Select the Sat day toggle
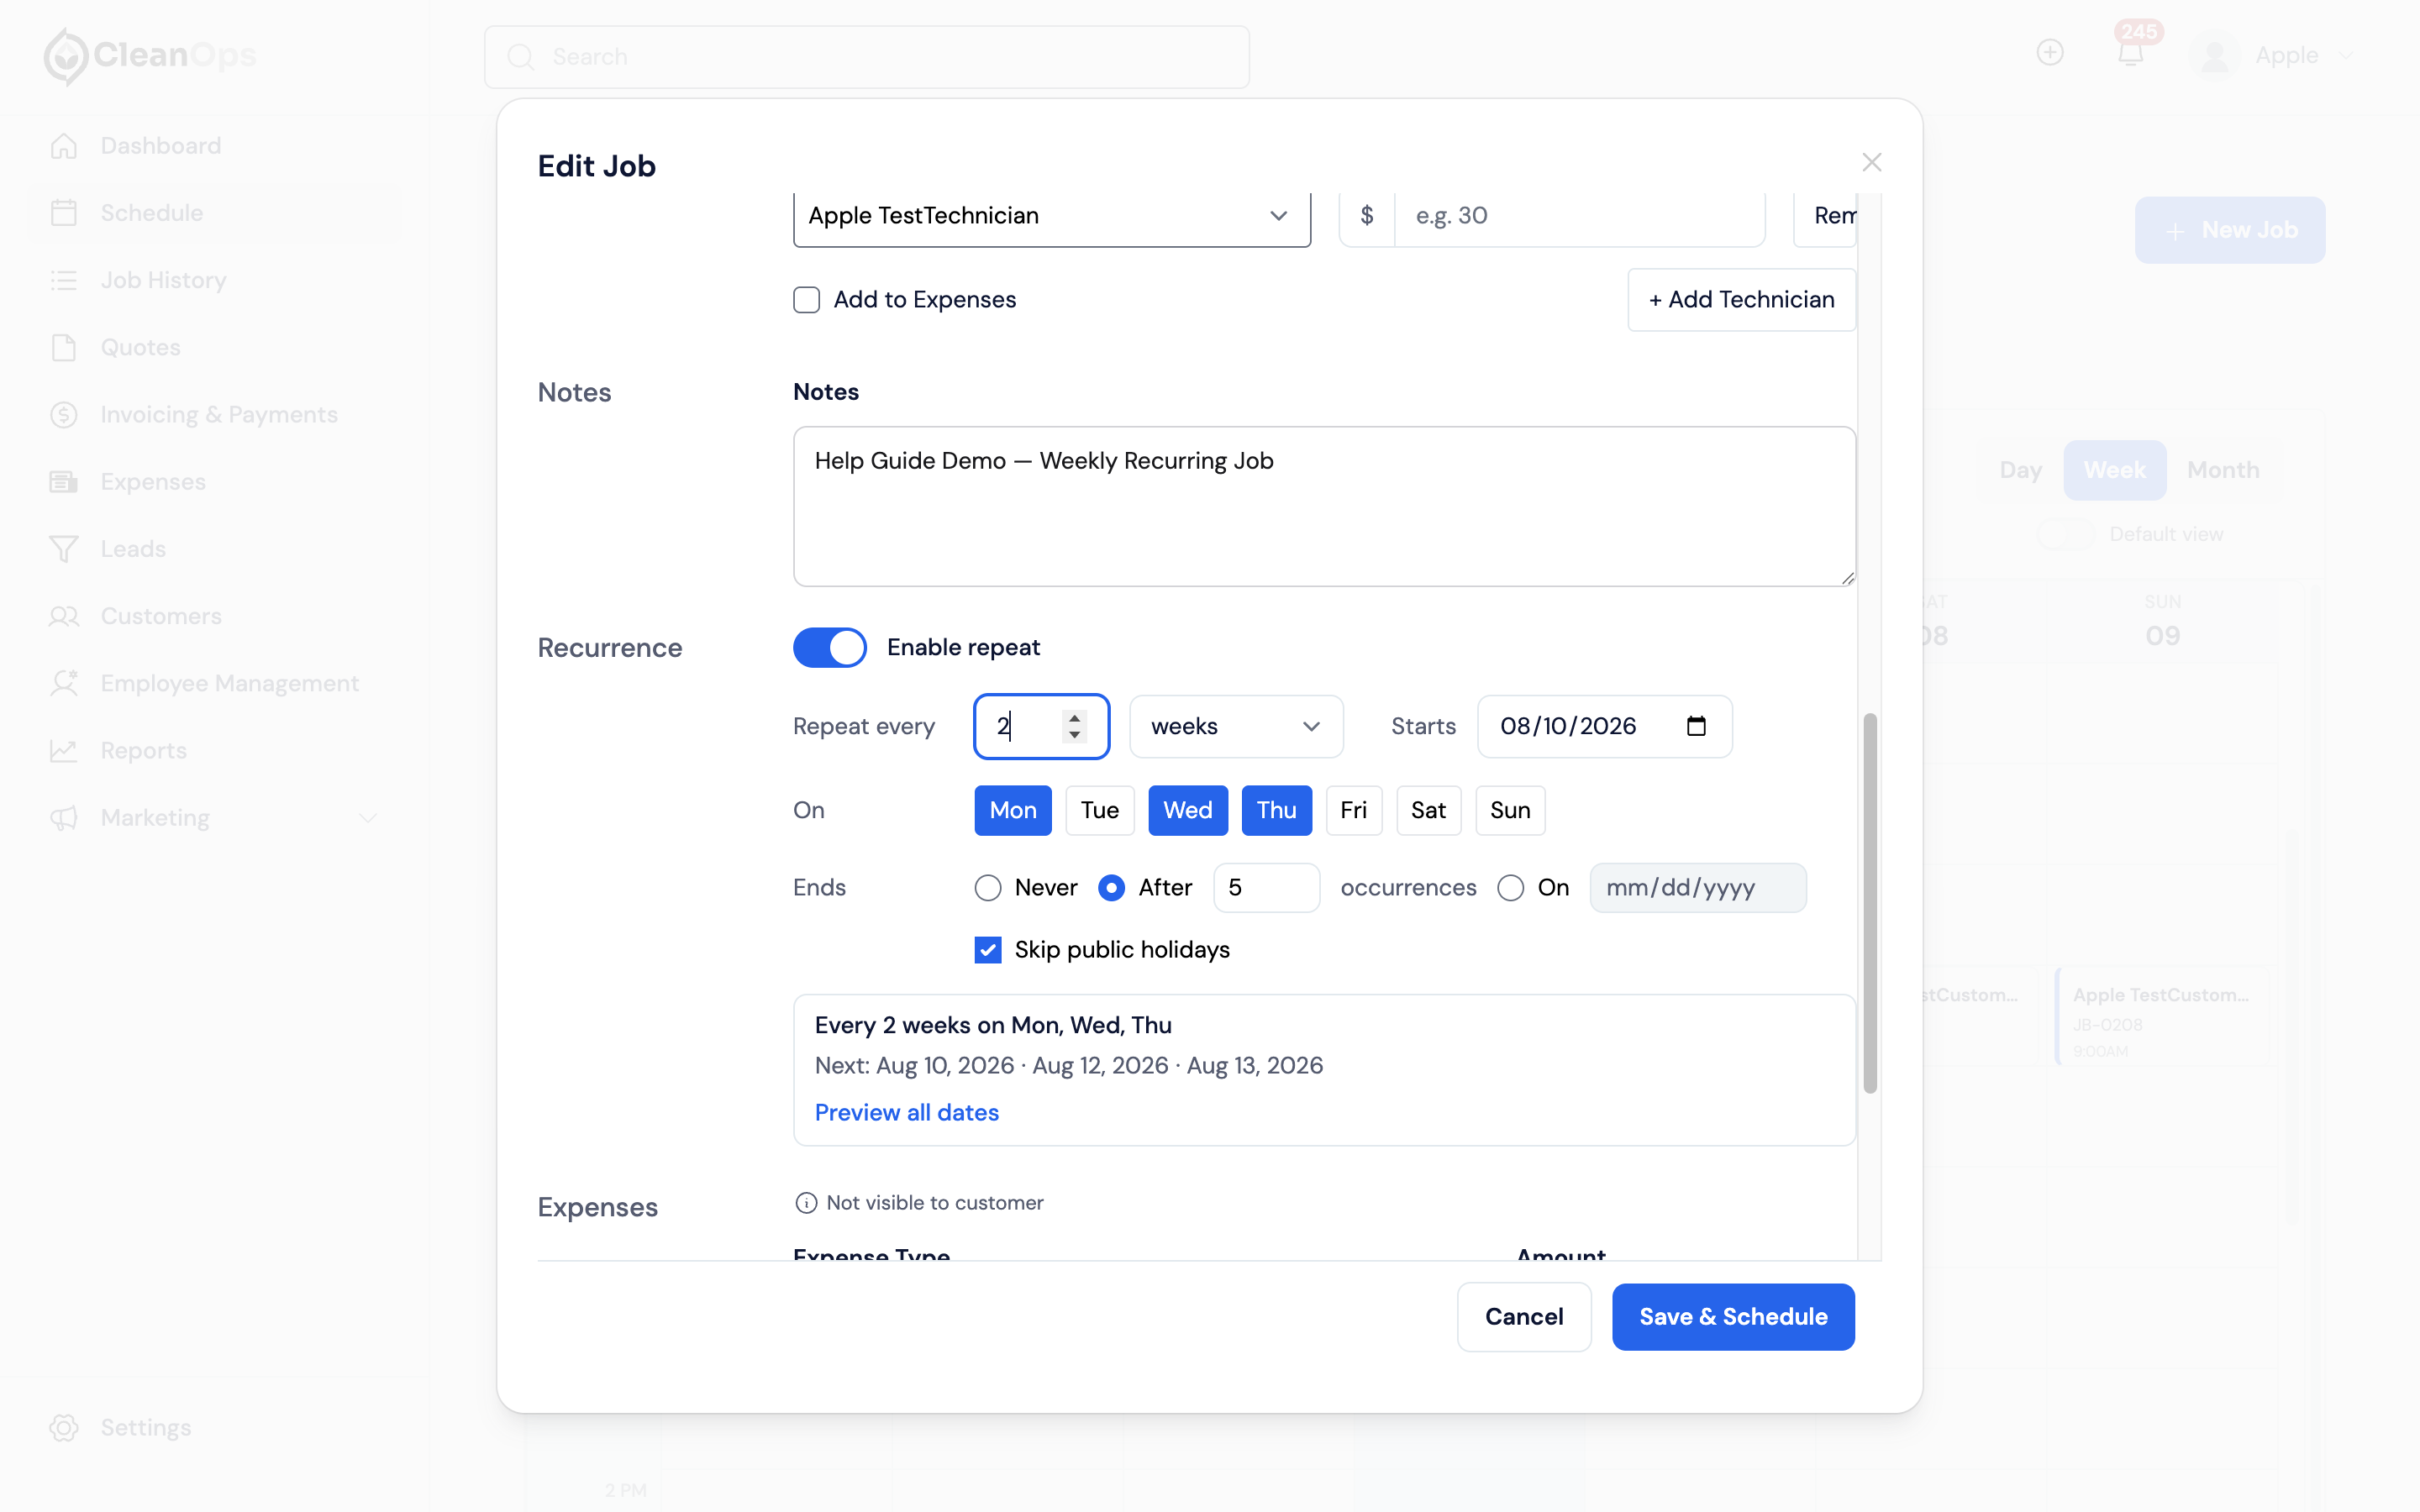This screenshot has width=2420, height=1512. point(1428,810)
